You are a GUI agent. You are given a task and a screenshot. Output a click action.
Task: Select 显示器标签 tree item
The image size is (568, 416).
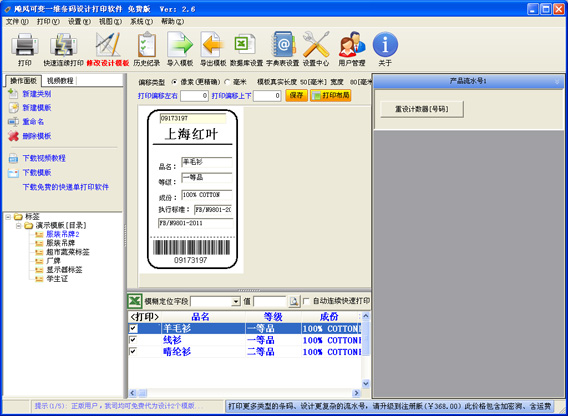pyautogui.click(x=64, y=270)
